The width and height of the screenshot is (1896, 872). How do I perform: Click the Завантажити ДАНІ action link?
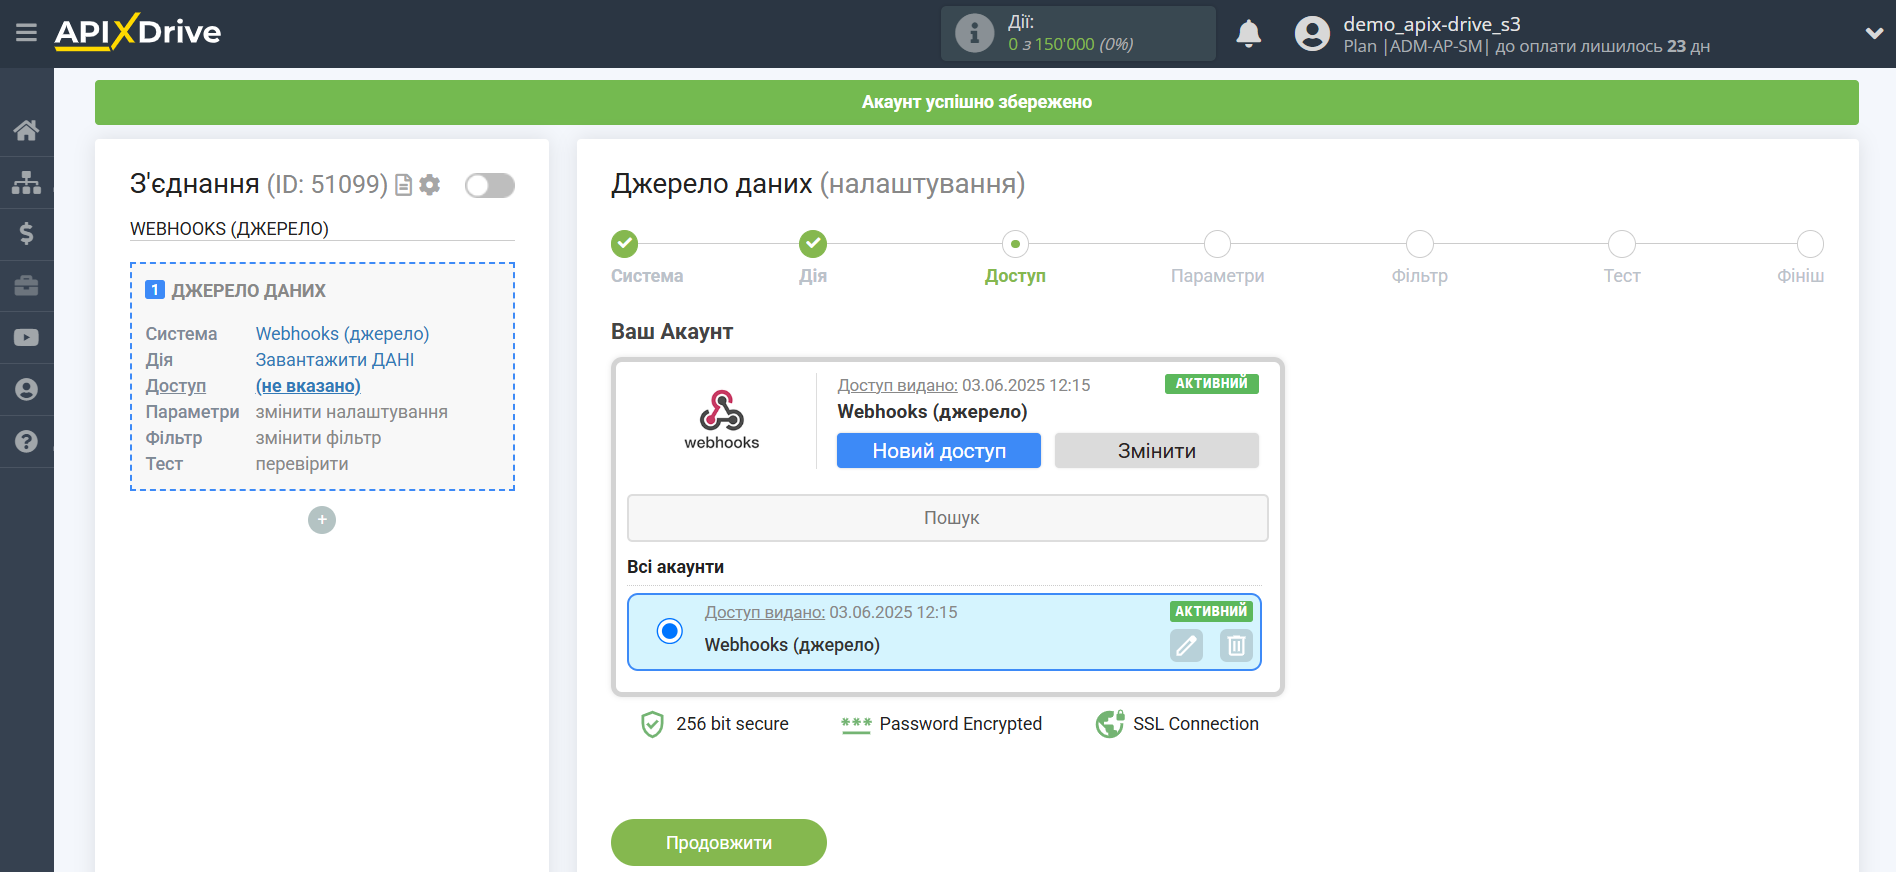tap(335, 360)
